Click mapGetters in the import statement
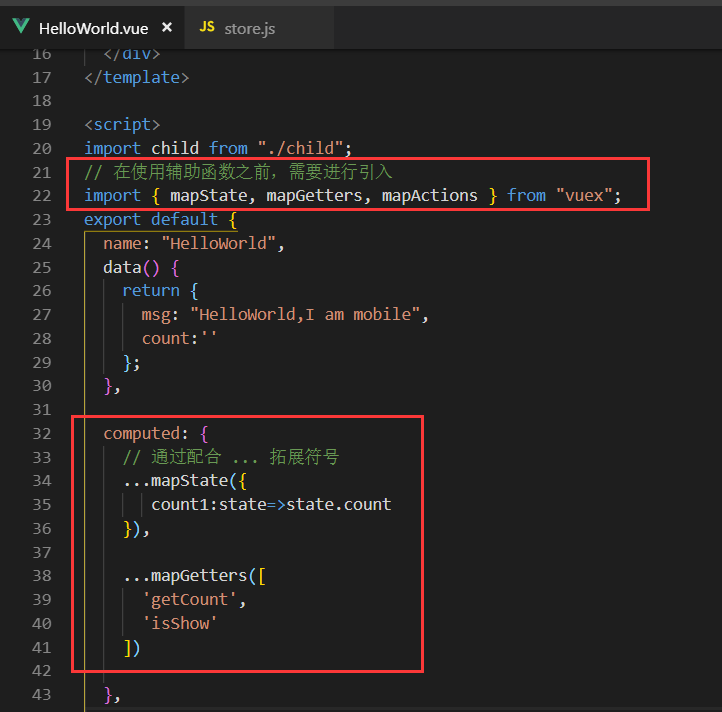722x712 pixels. [x=314, y=196]
